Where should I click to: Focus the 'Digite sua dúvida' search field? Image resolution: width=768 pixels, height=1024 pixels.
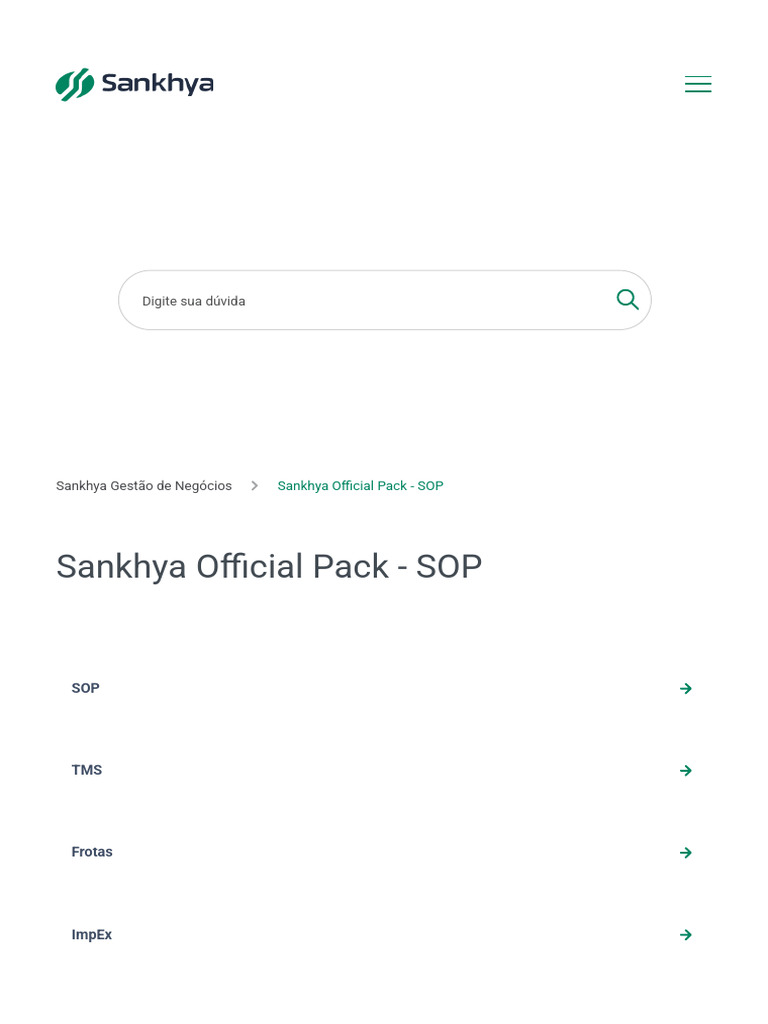pyautogui.click(x=385, y=300)
